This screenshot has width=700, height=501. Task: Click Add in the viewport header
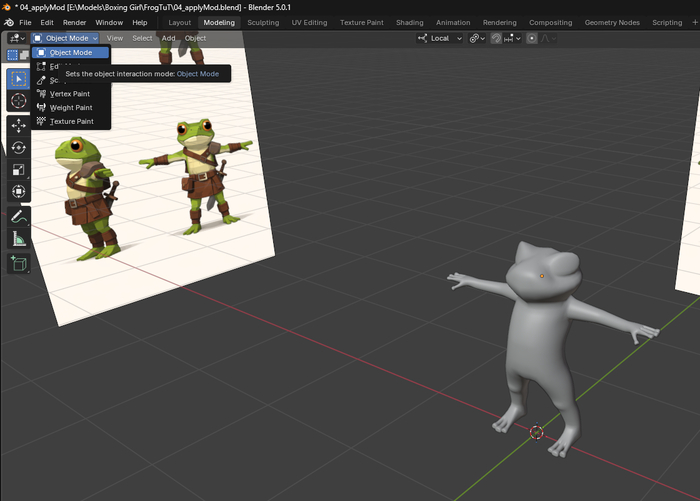click(x=169, y=38)
